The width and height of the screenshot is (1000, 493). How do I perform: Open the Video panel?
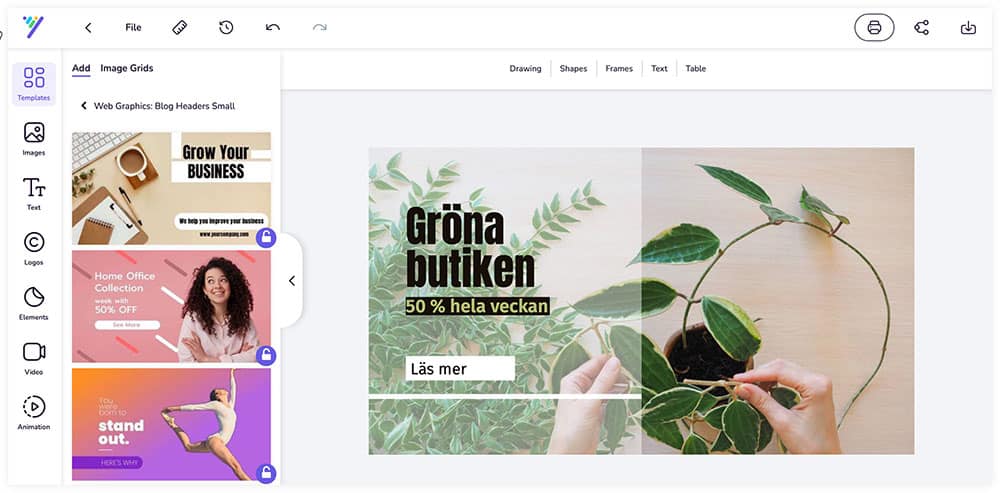coord(34,358)
